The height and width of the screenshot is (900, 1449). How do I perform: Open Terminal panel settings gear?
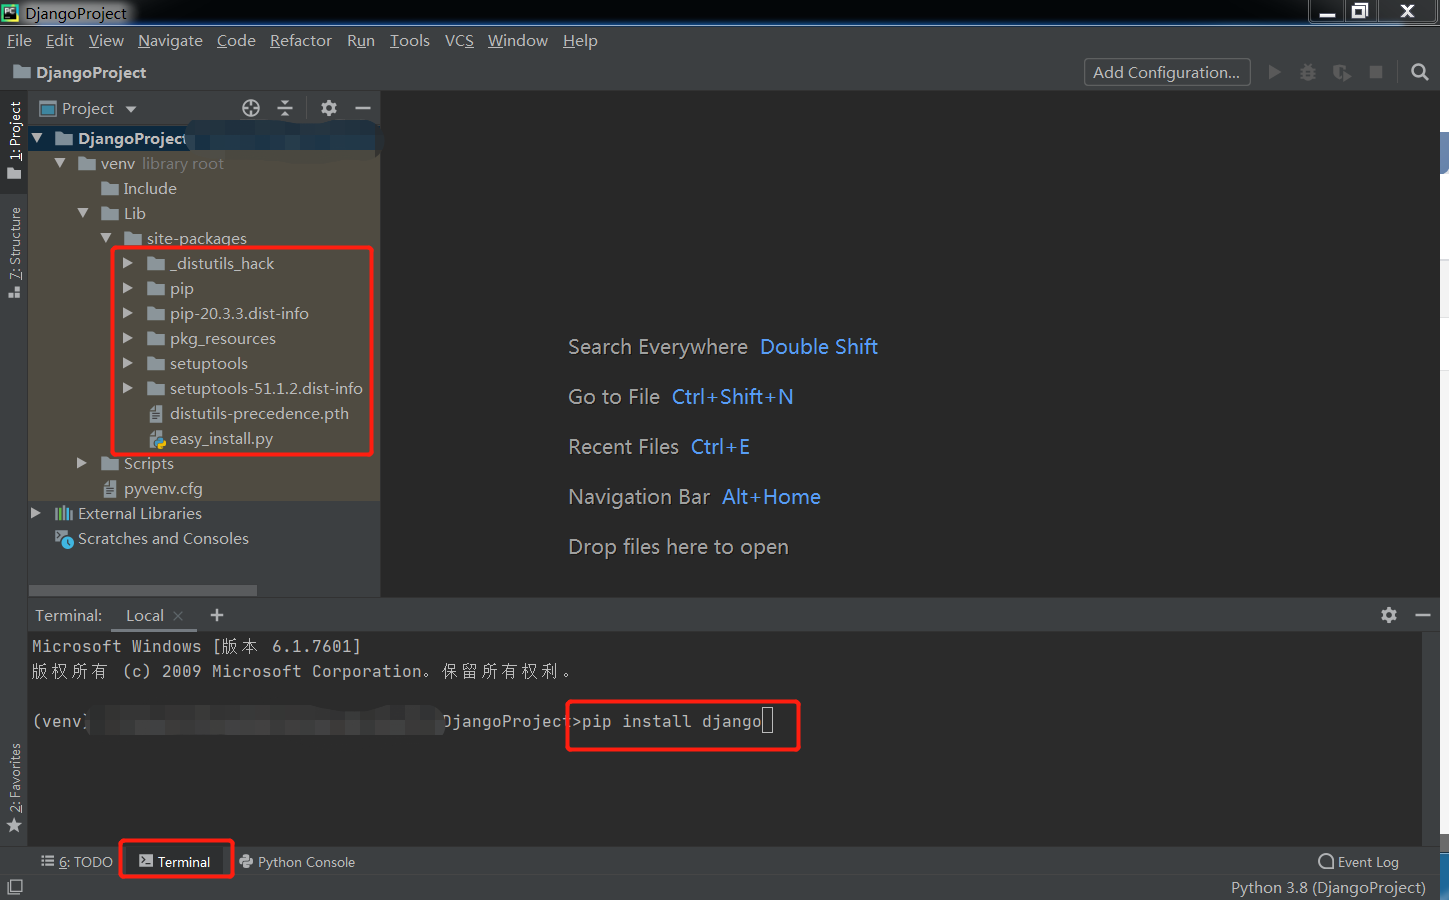pos(1389,615)
